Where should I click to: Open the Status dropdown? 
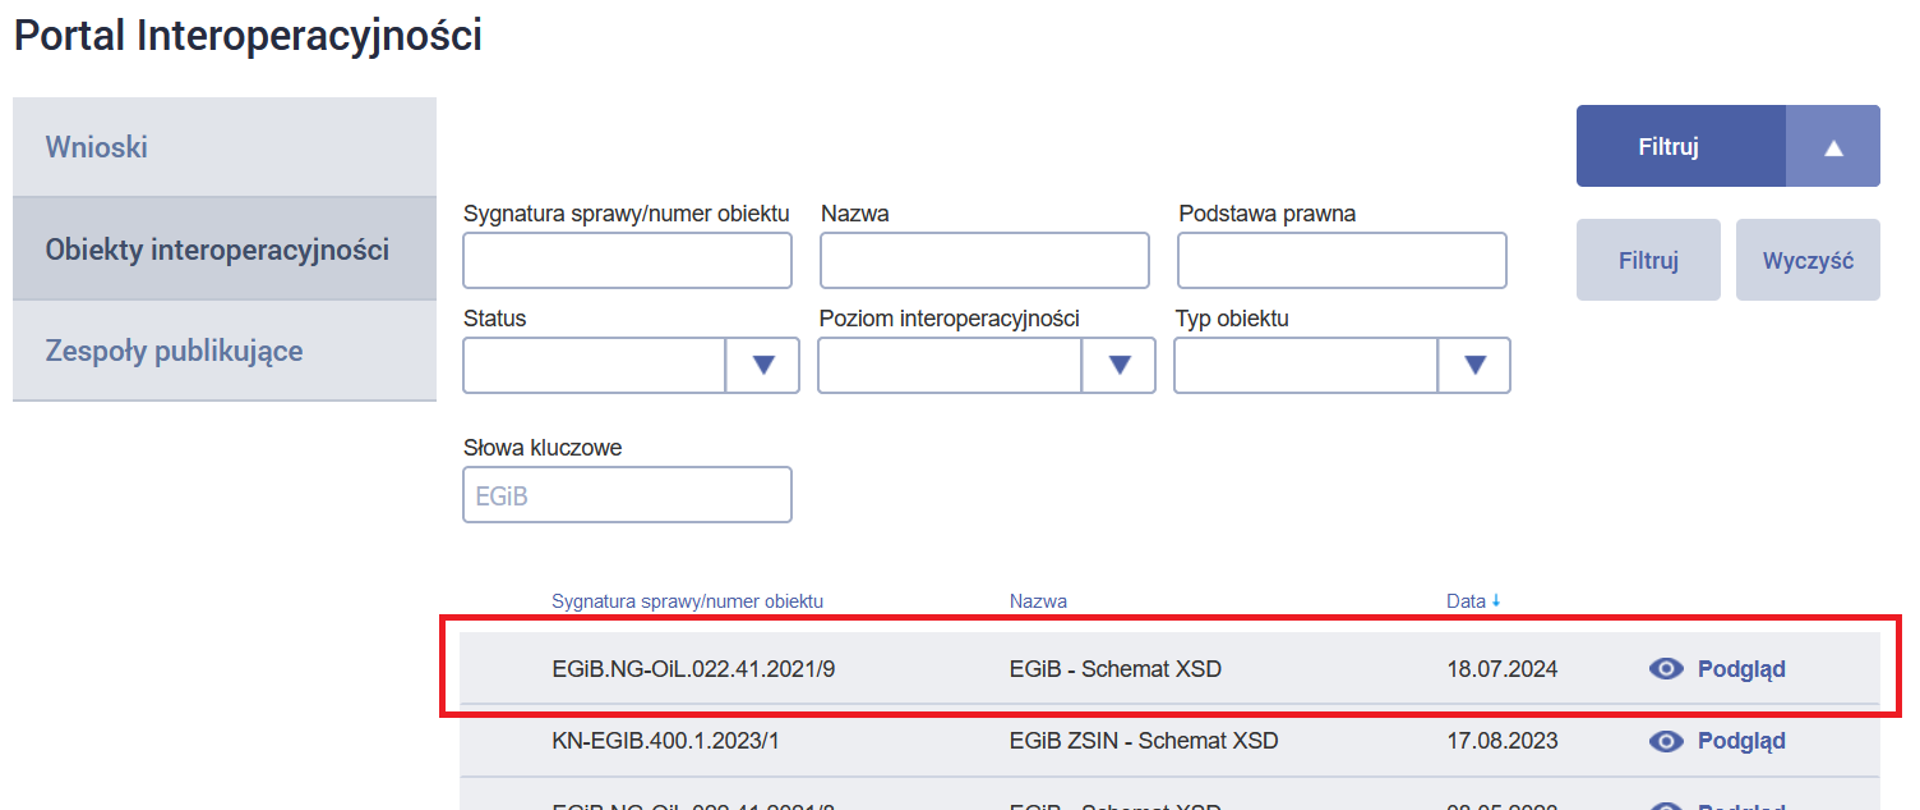tap(762, 365)
